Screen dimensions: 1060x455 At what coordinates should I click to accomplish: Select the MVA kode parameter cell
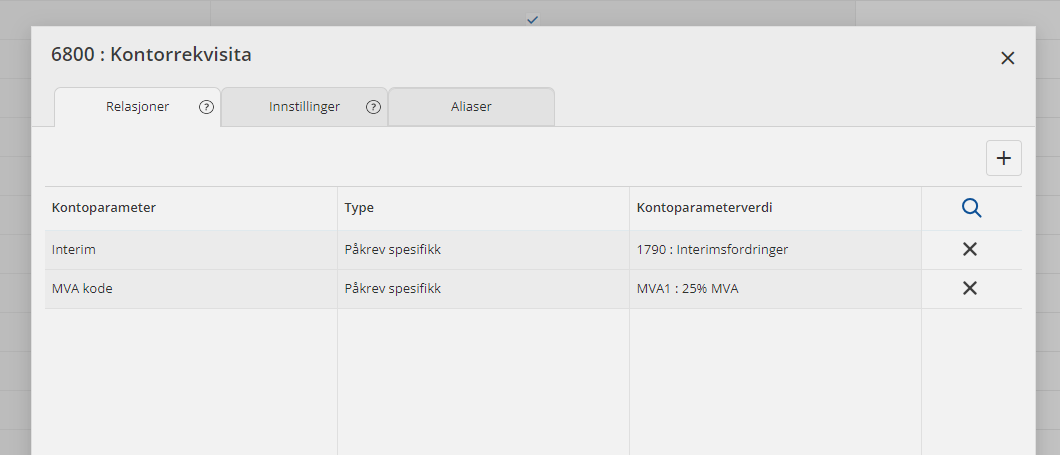click(80, 288)
